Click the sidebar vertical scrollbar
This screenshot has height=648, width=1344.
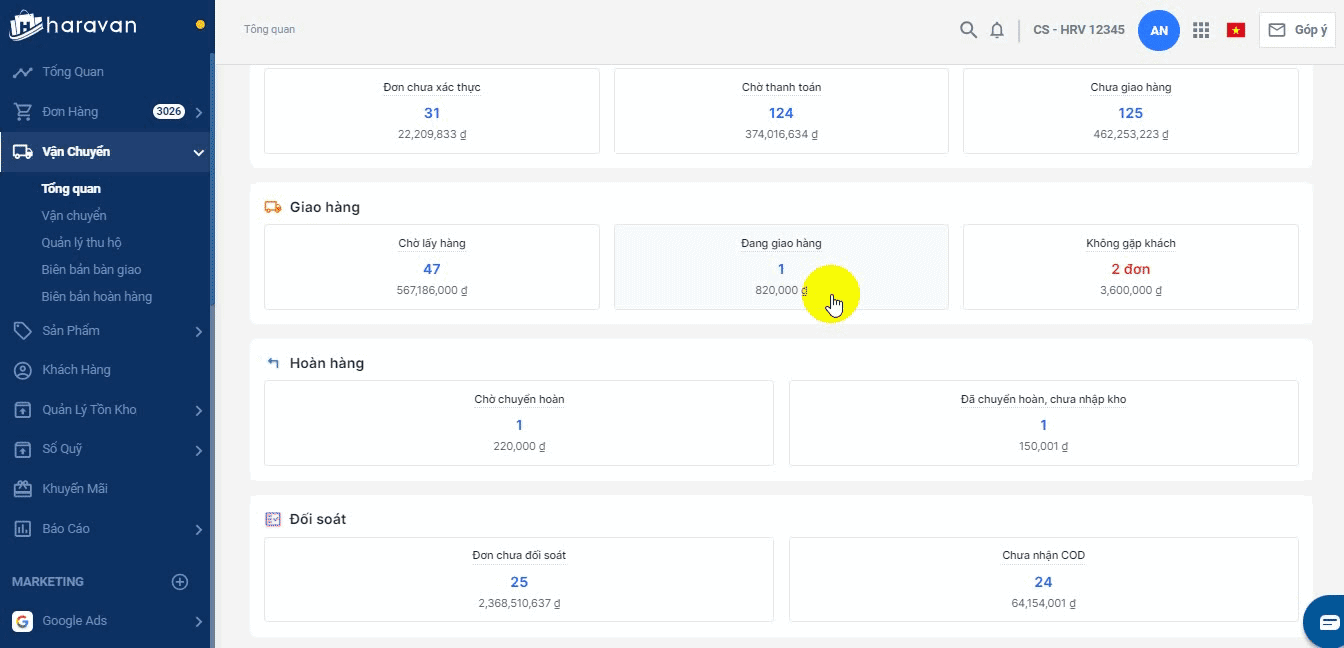click(211, 180)
